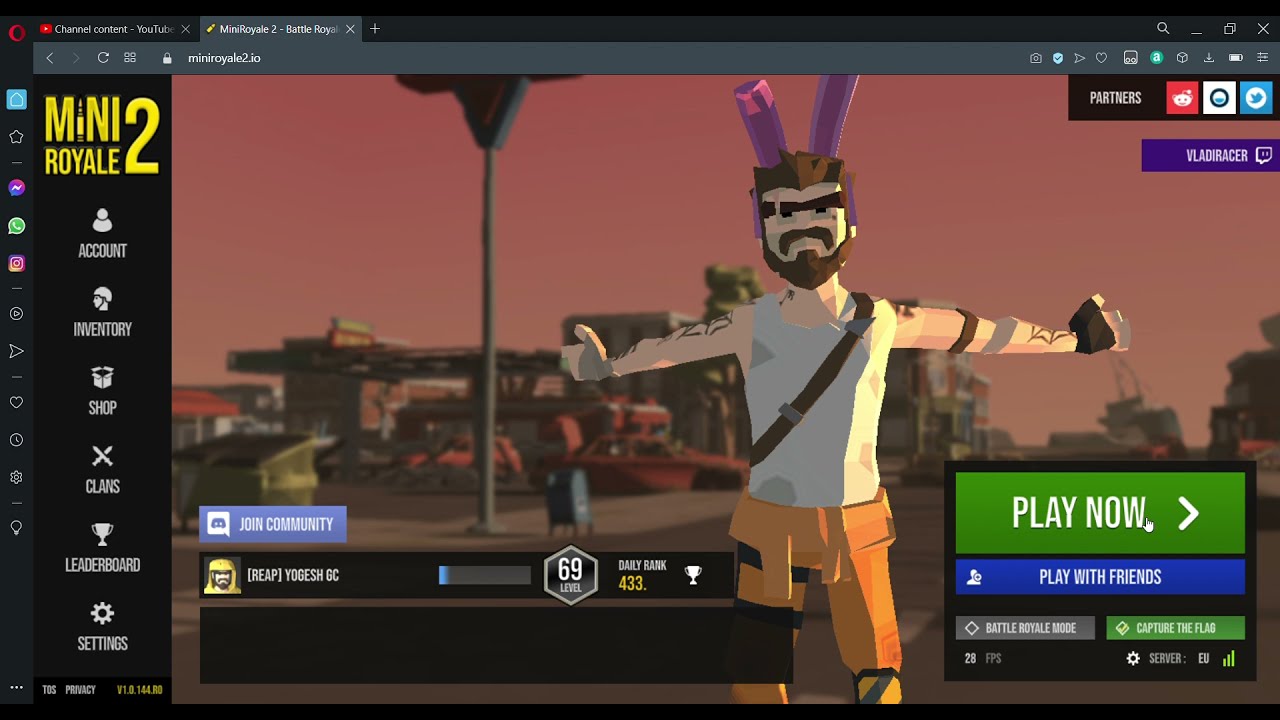Open the blue ring partner icon
Image resolution: width=1280 pixels, height=720 pixels.
pyautogui.click(x=1219, y=98)
